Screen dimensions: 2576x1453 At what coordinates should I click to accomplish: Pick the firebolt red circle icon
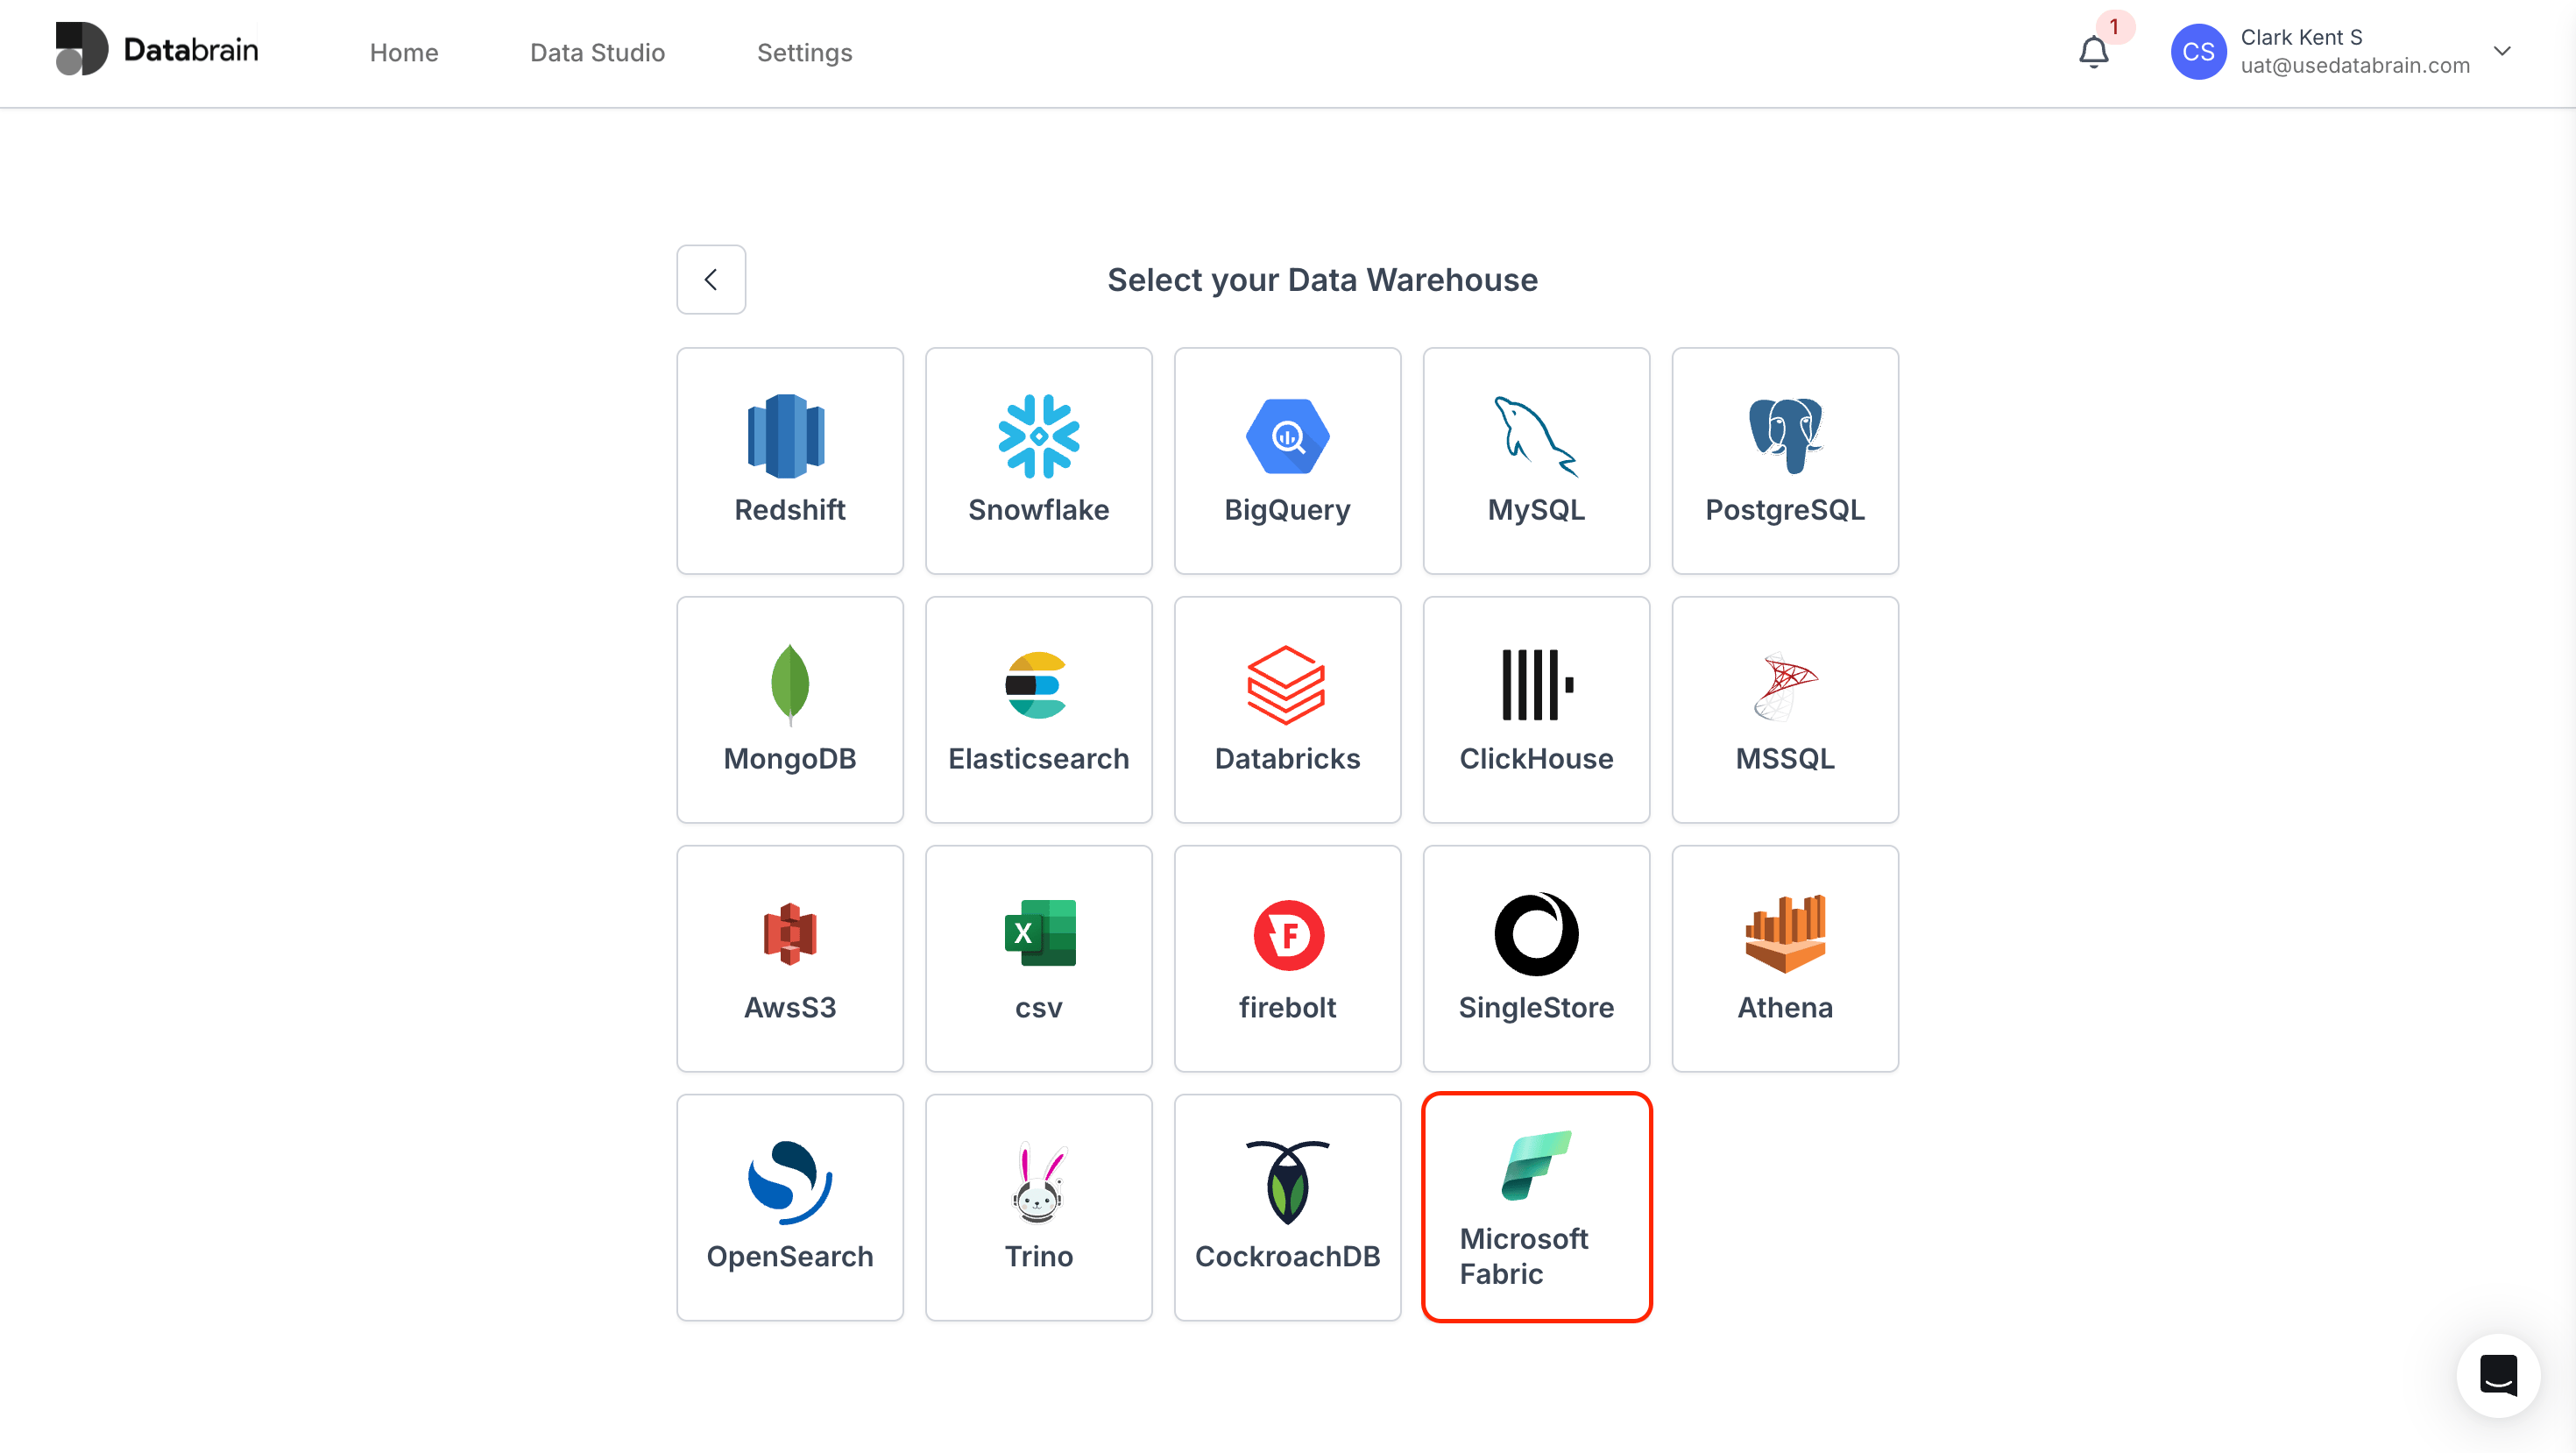click(1289, 935)
